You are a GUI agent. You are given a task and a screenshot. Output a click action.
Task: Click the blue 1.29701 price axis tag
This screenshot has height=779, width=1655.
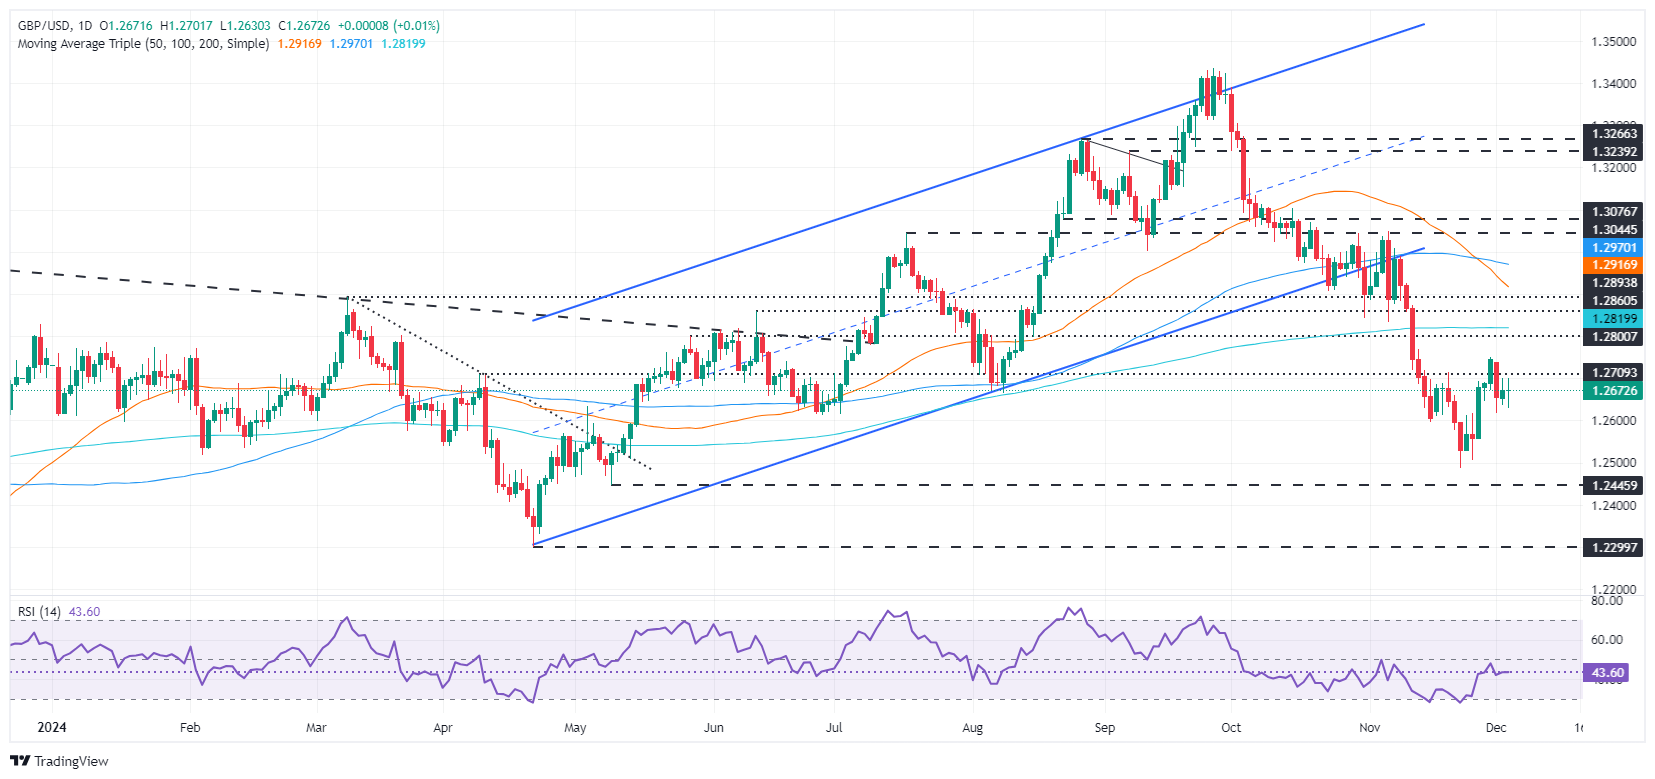[x=1614, y=247]
